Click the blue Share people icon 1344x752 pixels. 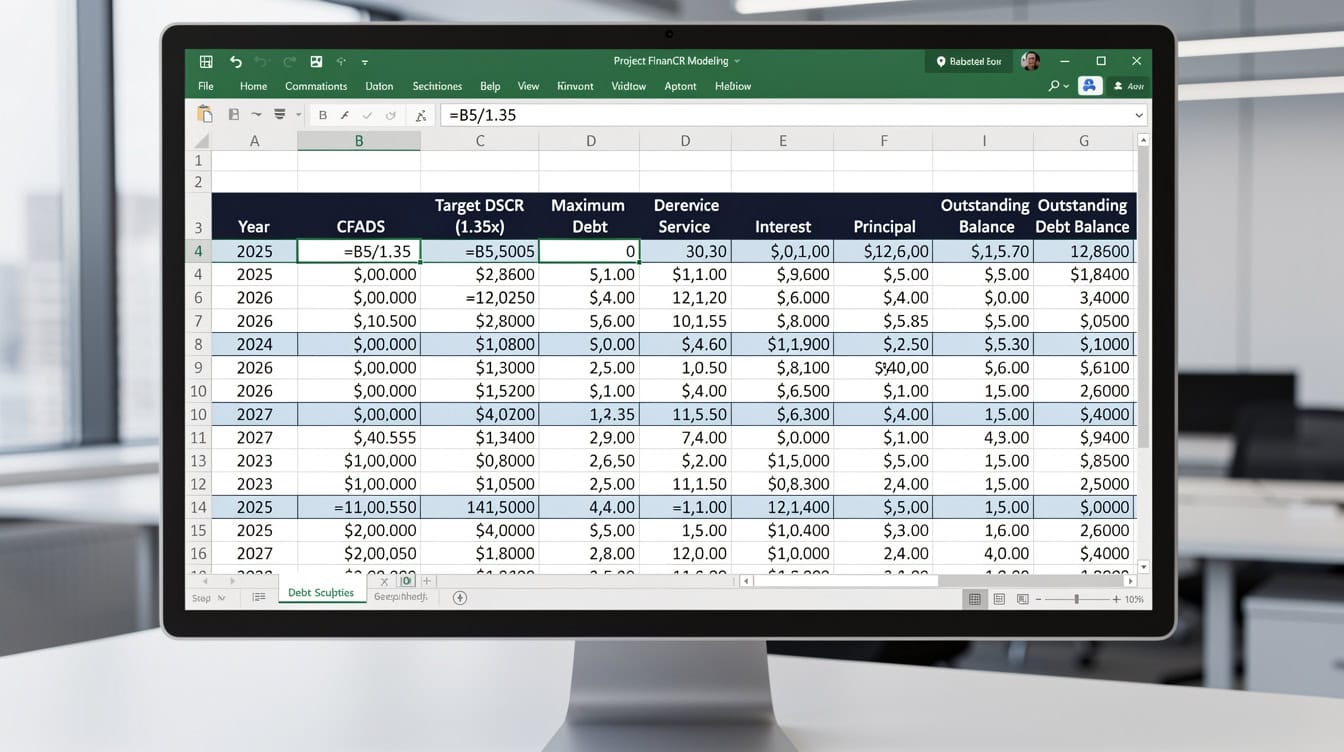click(x=1089, y=86)
